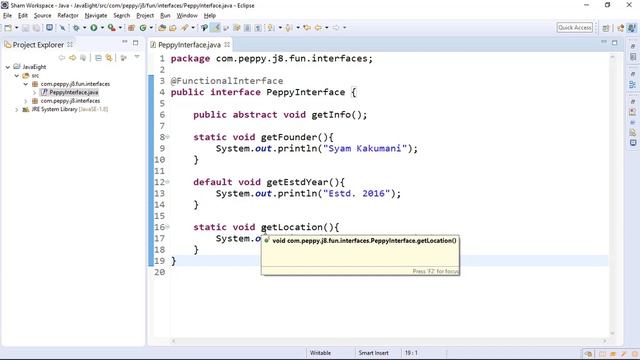Click editor vertical scrollbar down arrow

[x=612, y=333]
